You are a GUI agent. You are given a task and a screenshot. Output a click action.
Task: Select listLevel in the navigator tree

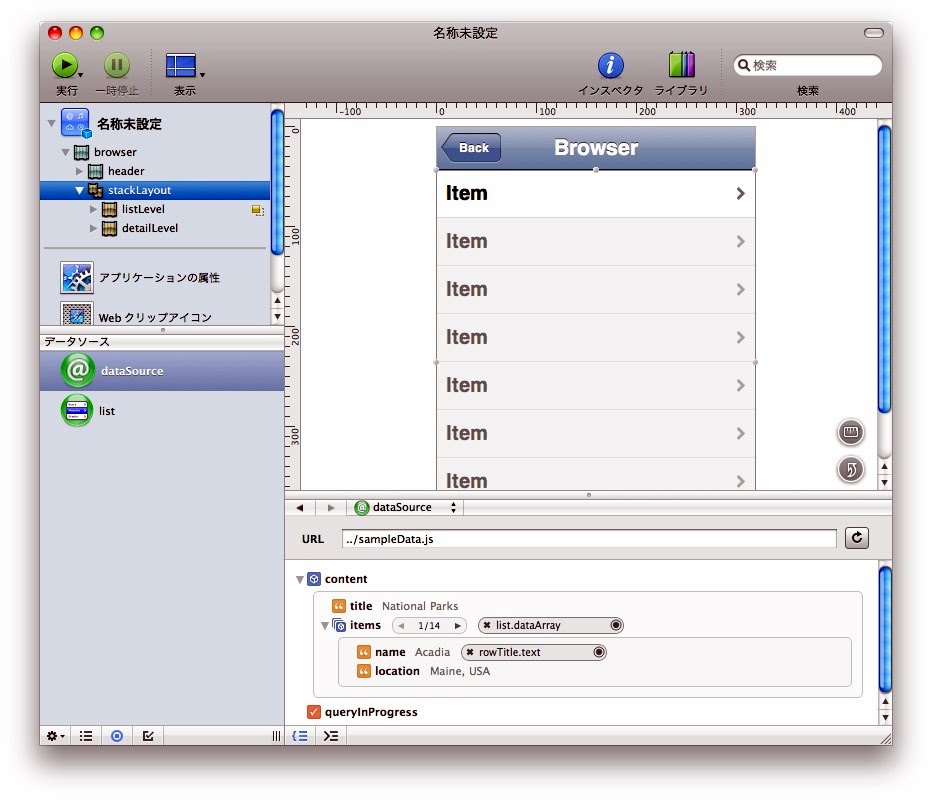click(x=142, y=209)
